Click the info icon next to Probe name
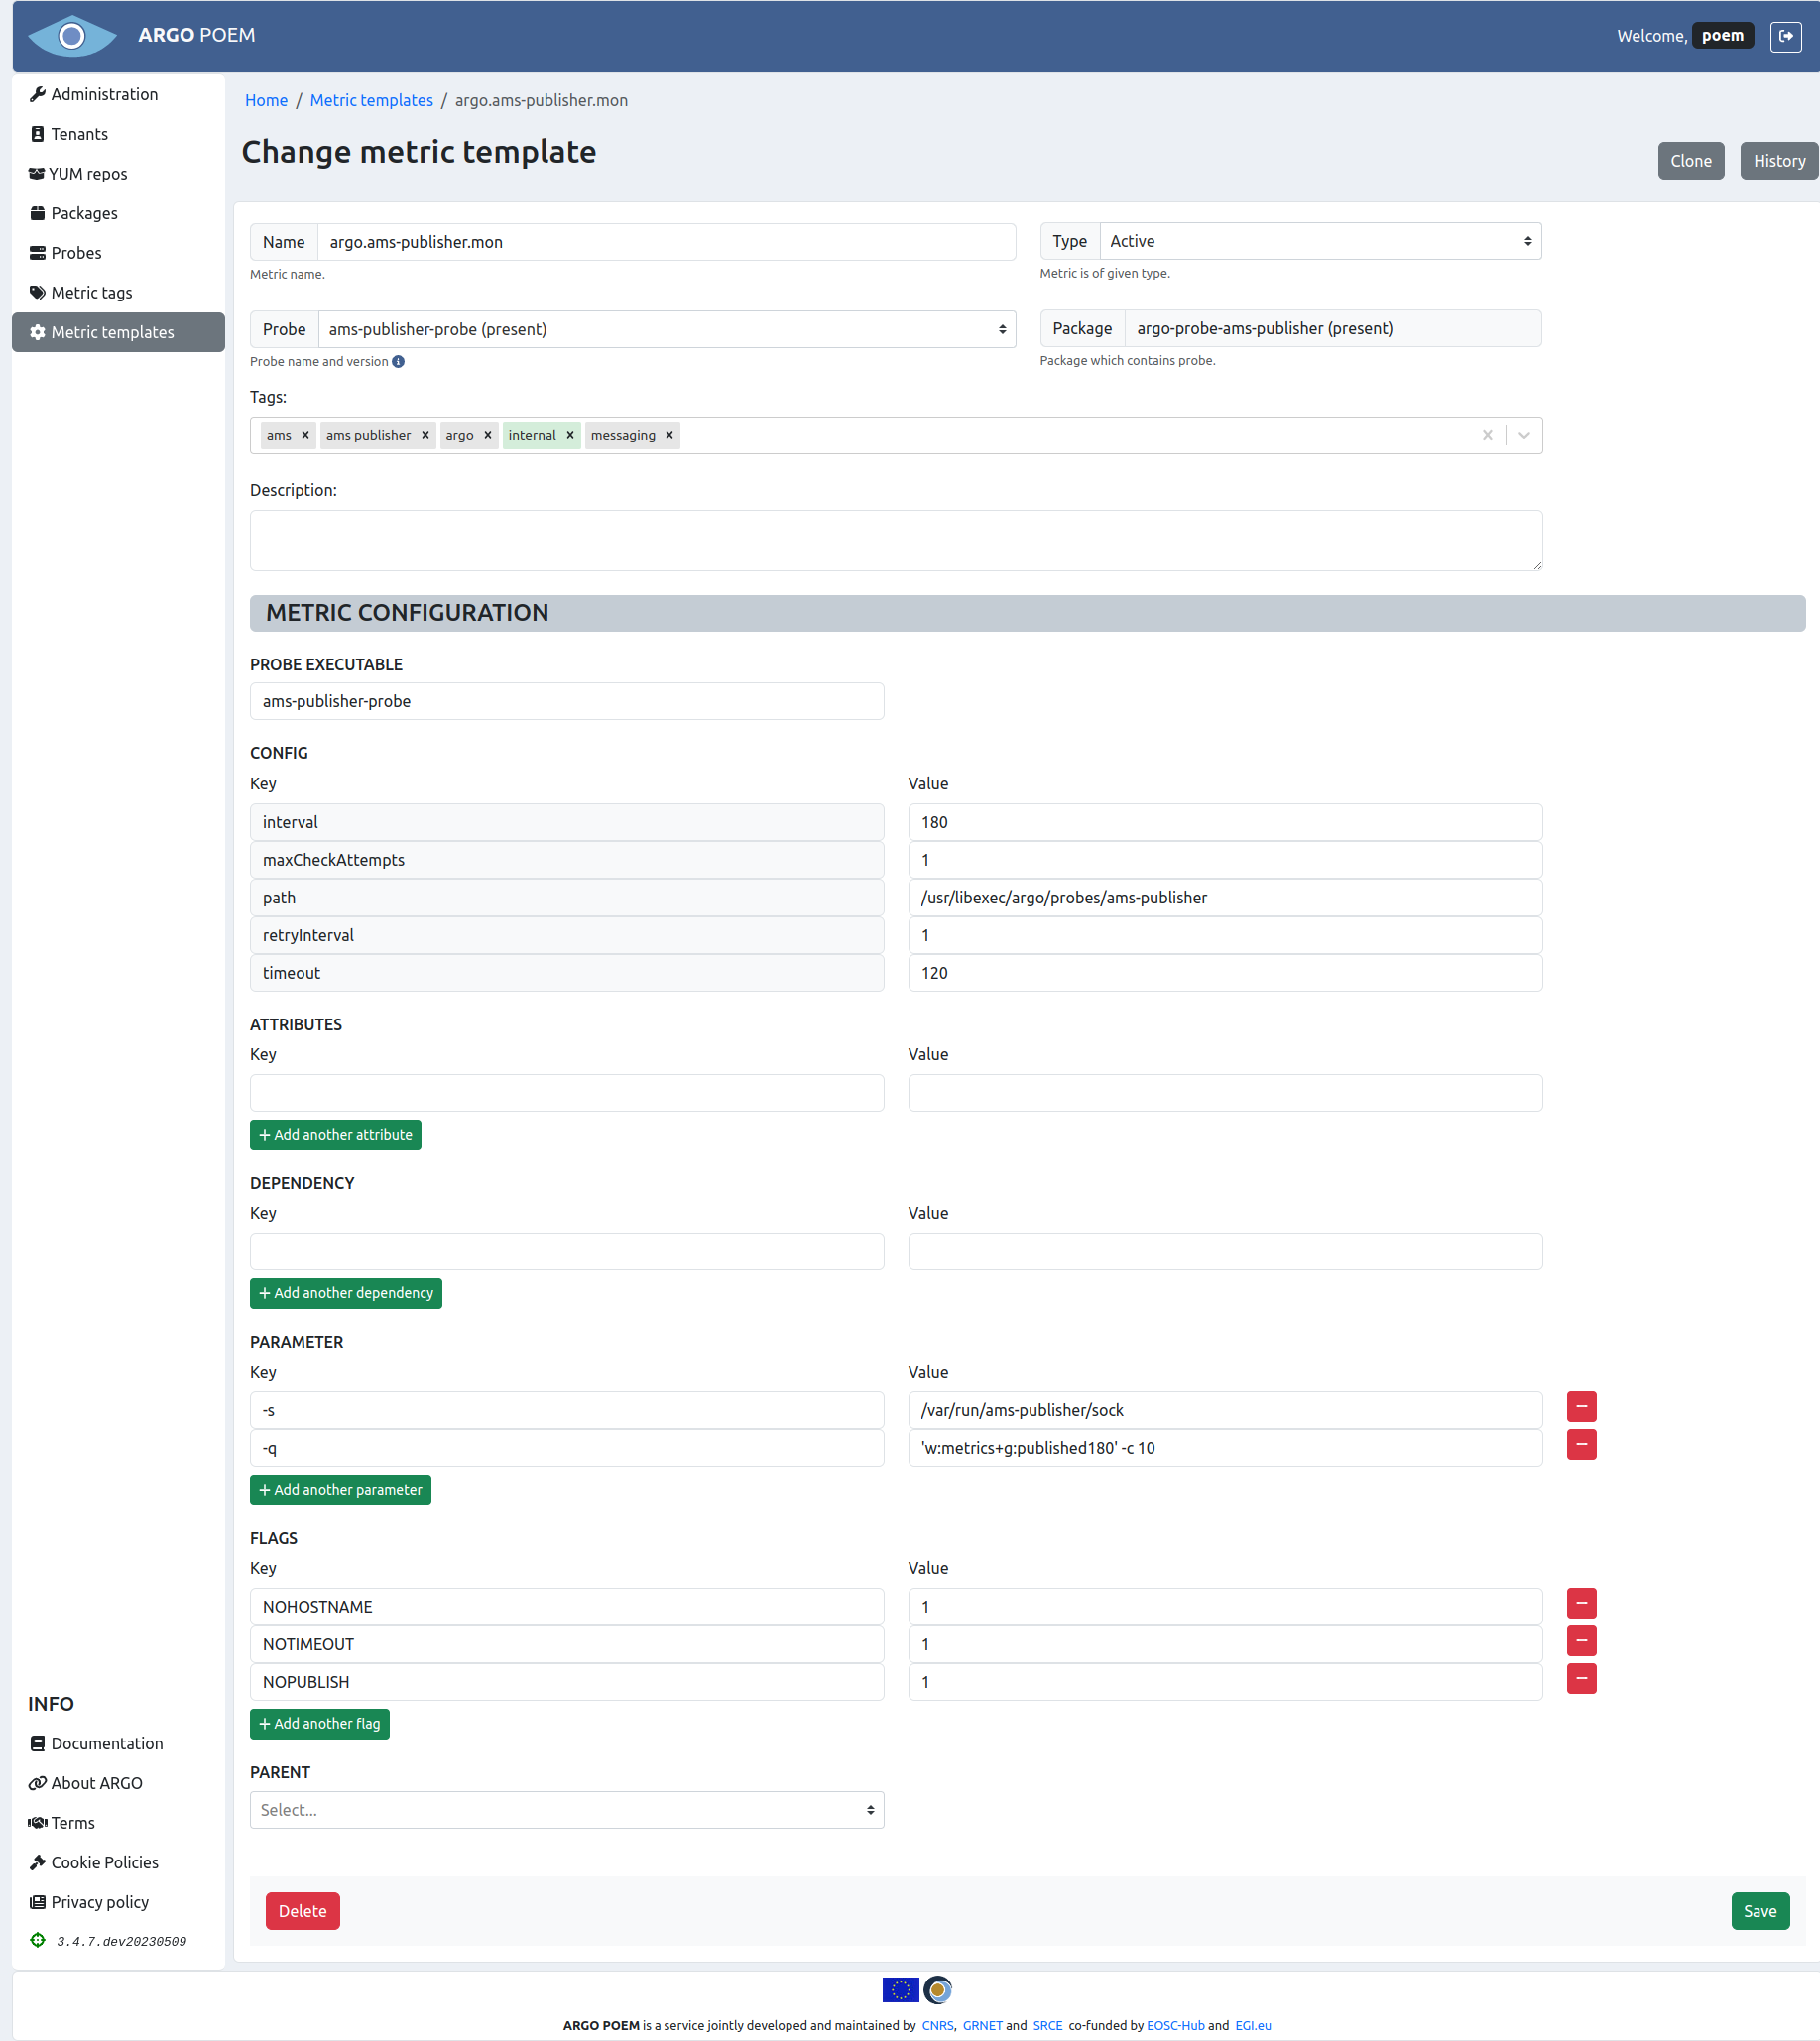This screenshot has height=2041, width=1820. [398, 361]
